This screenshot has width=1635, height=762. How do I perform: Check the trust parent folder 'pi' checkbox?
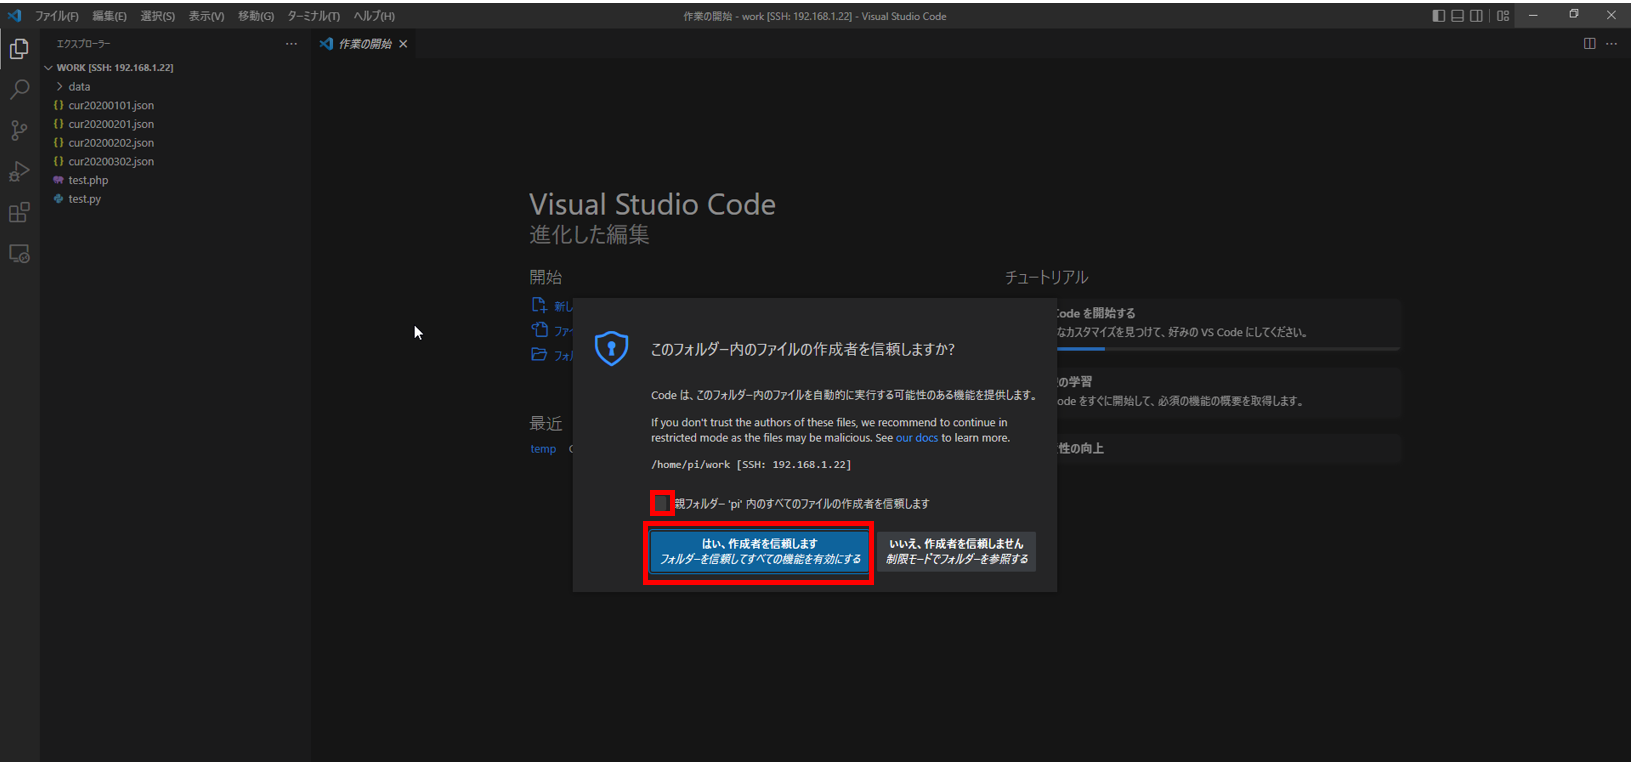662,503
